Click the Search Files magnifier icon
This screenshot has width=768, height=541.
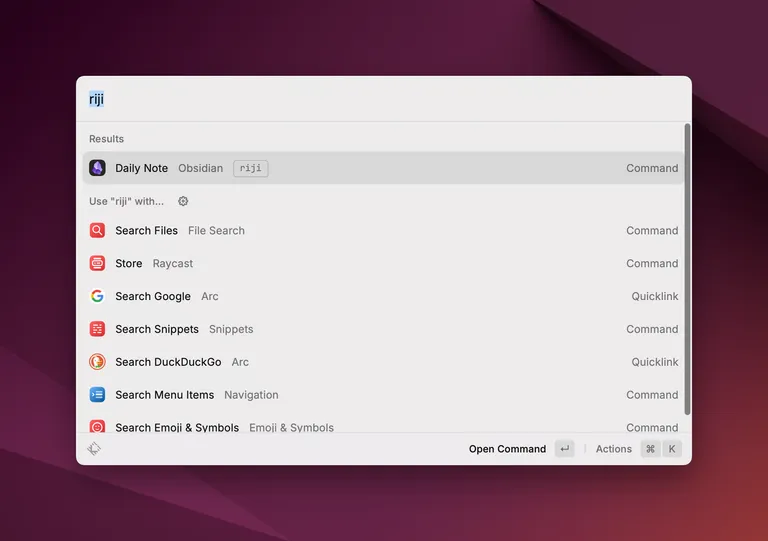point(97,231)
